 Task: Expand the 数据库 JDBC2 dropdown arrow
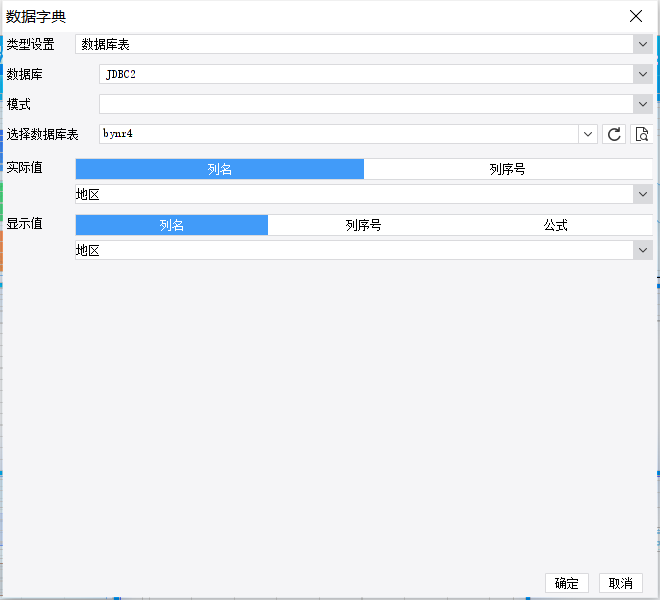click(643, 74)
